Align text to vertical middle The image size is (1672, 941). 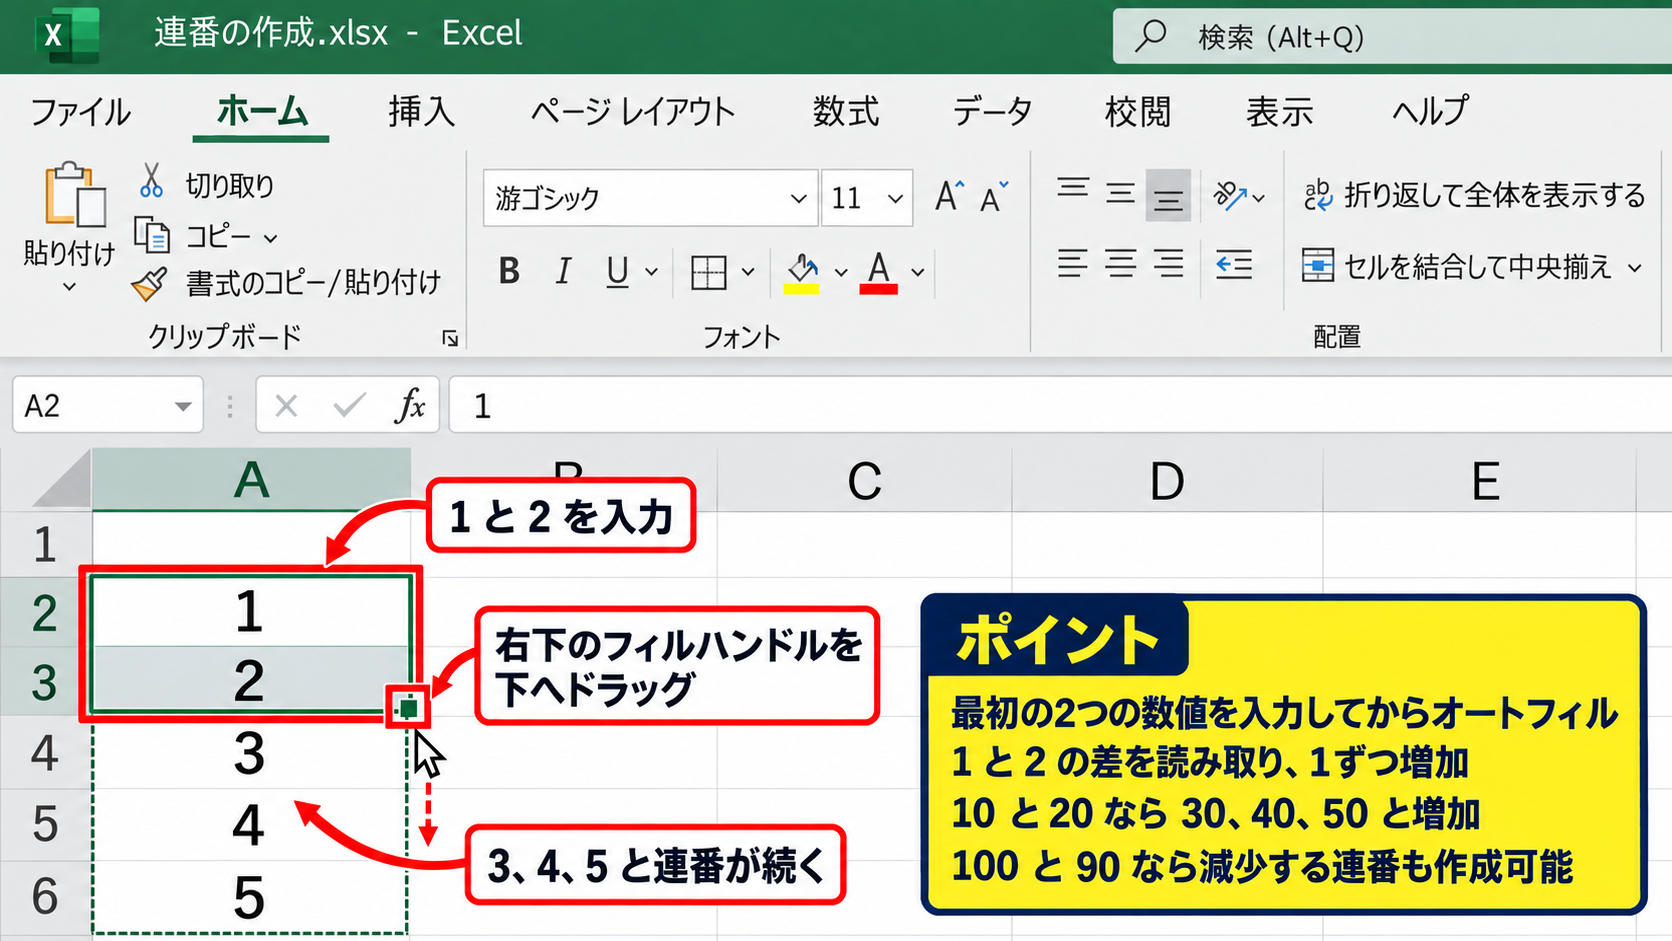1120,192
